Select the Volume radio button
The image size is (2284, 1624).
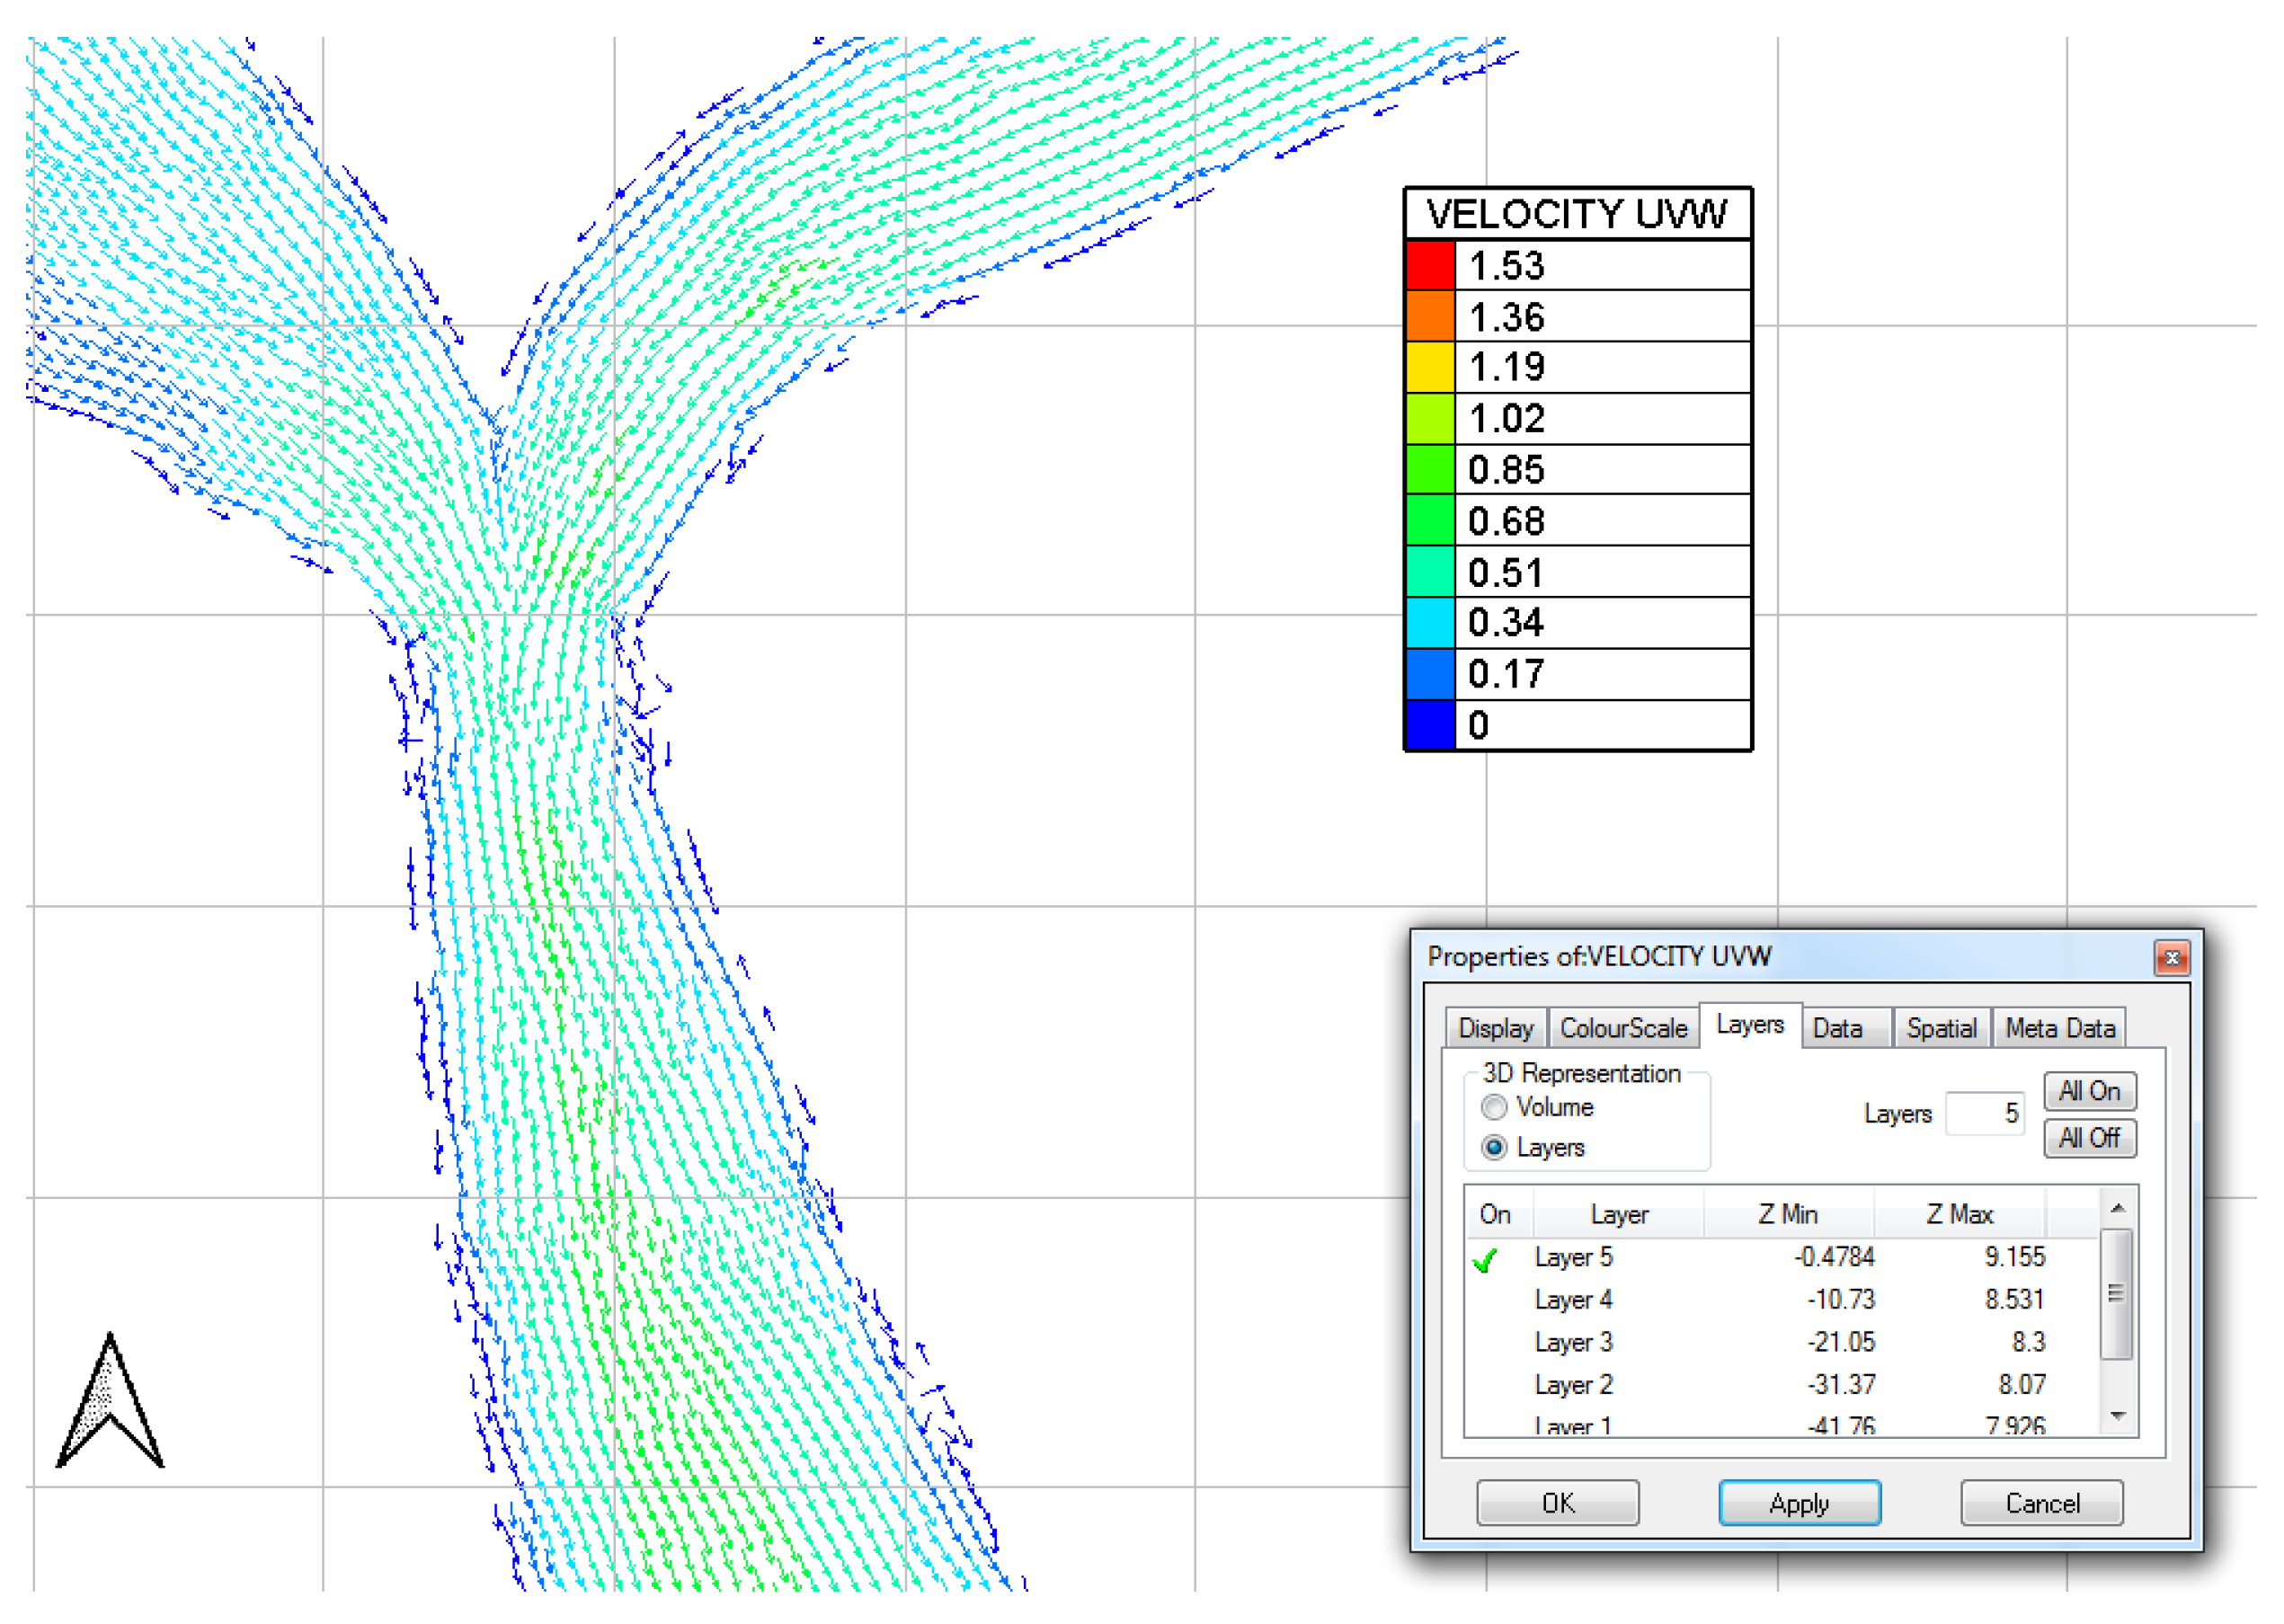click(x=1494, y=1108)
